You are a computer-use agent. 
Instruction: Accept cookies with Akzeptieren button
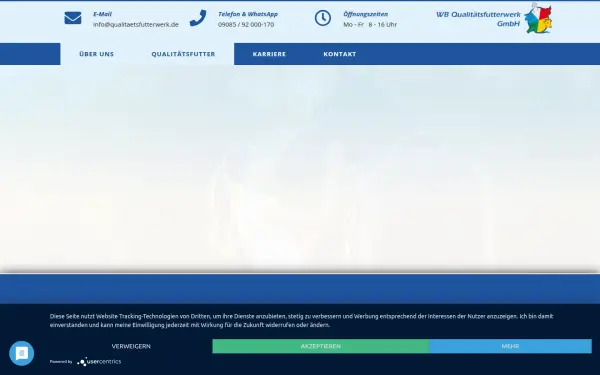[321, 346]
